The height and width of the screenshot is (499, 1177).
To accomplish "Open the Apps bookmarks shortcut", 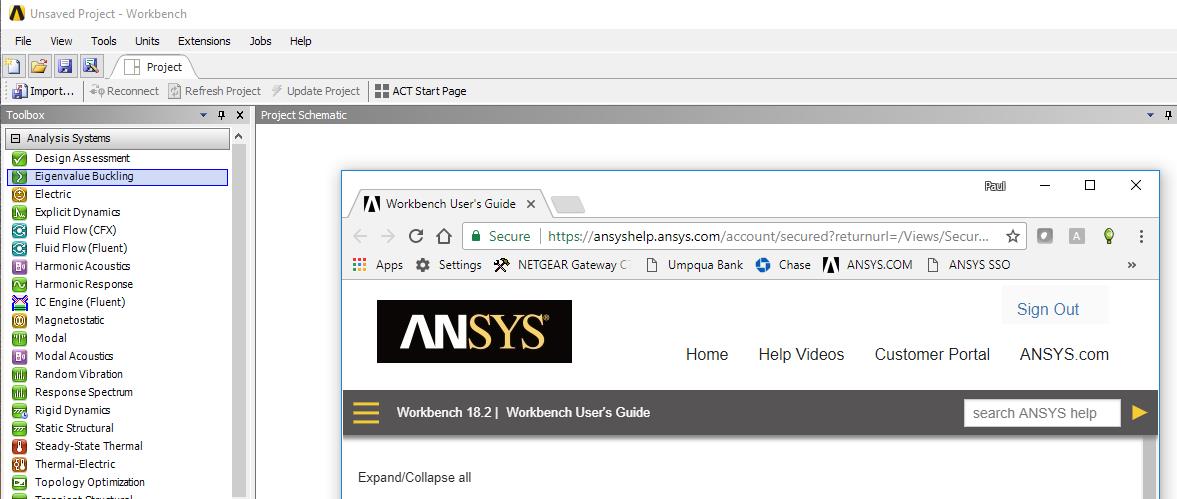I will pyautogui.click(x=378, y=265).
